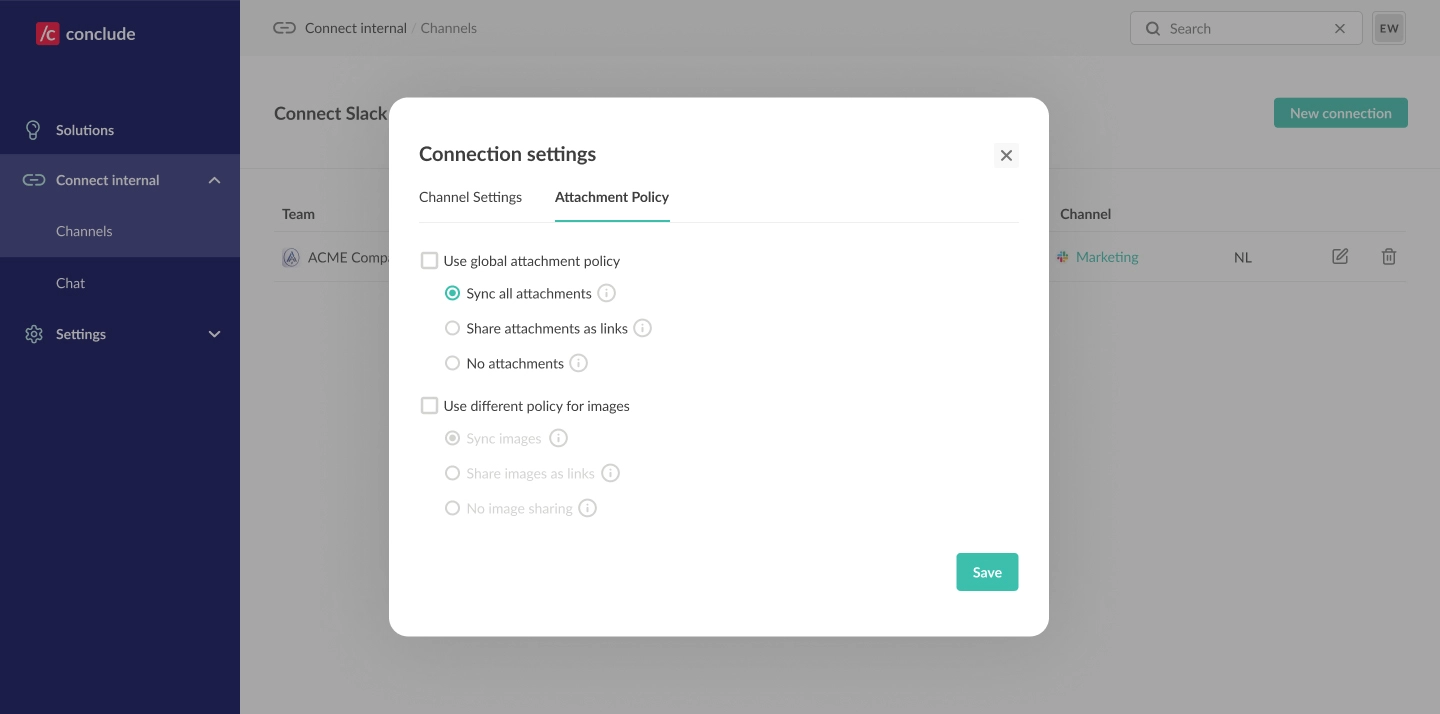The image size is (1440, 714).
Task: Open the Marketing channel link
Action: 1106,257
